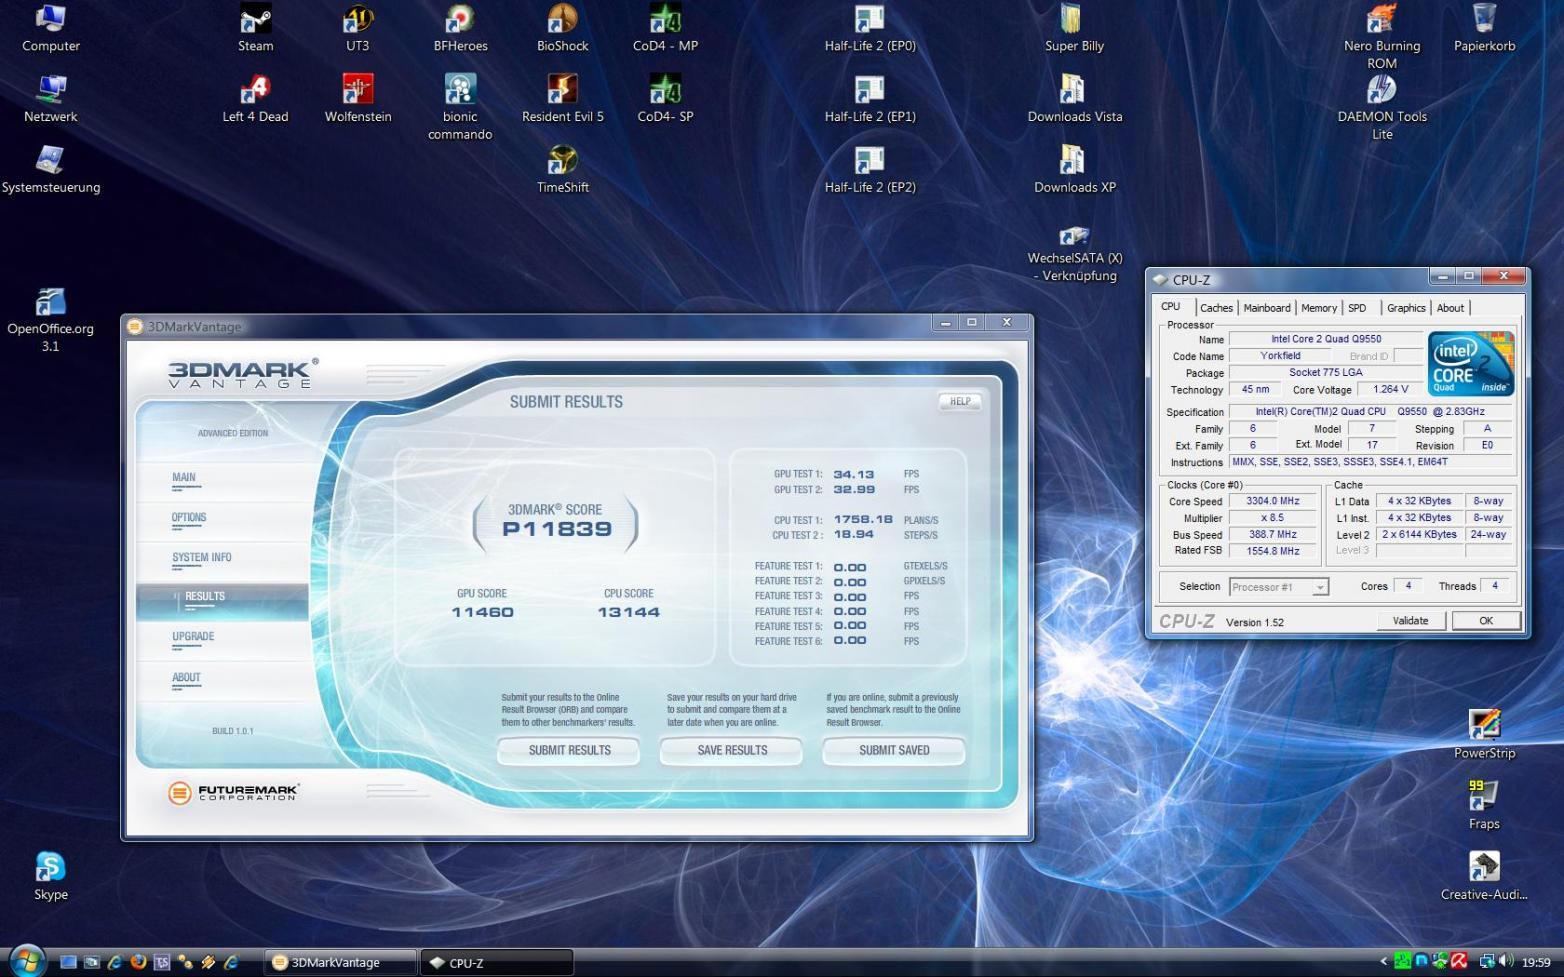Switch to CPU-Z Mainboard tab
The image size is (1564, 977).
point(1267,308)
